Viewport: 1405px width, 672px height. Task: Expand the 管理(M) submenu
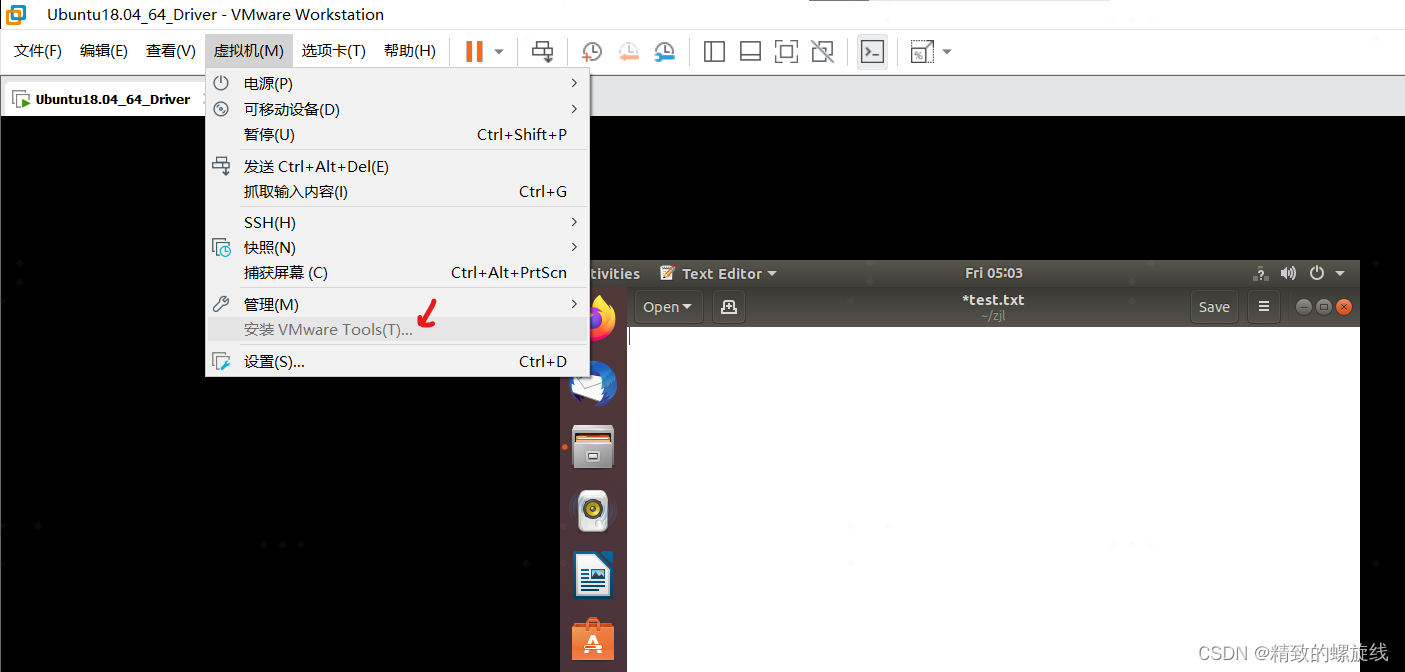tap(398, 304)
